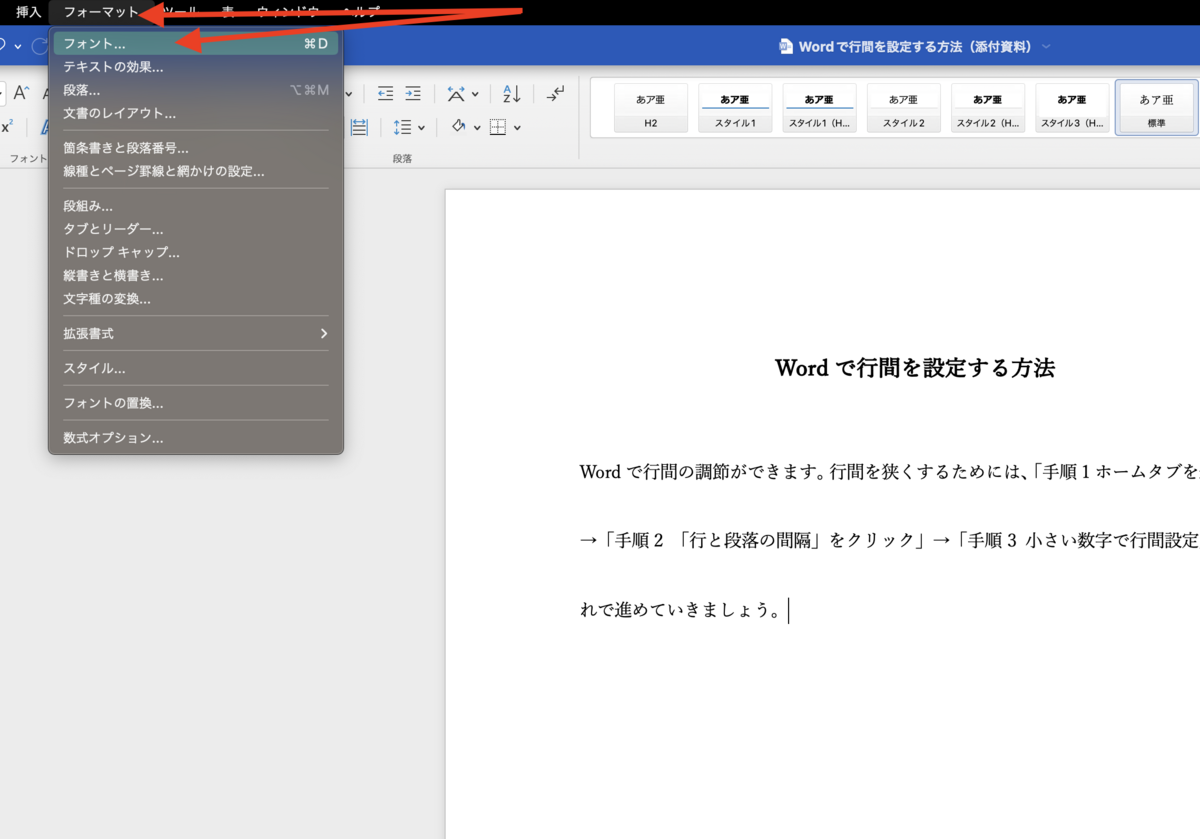
Task: Toggle superscript formatting
Action: [4, 125]
